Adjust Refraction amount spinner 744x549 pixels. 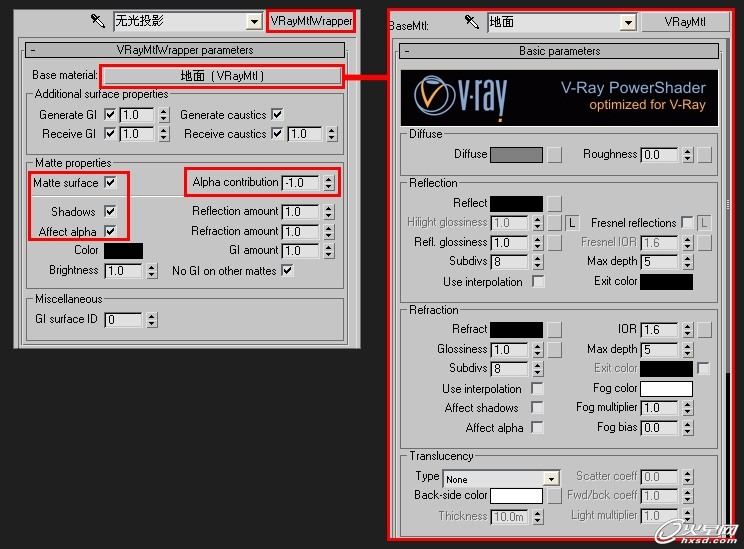pyautogui.click(x=329, y=232)
